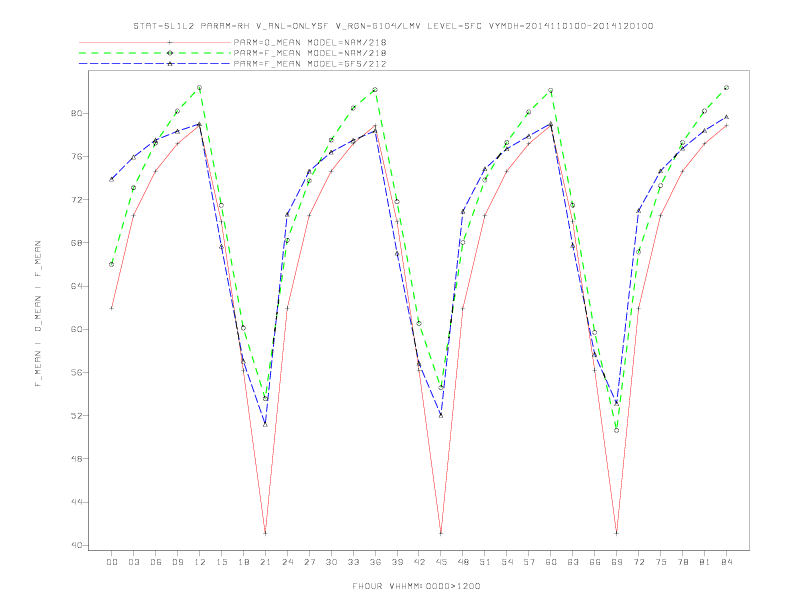Click the x-axis tick label 51
Screen dimensions: 792x612
(485, 562)
